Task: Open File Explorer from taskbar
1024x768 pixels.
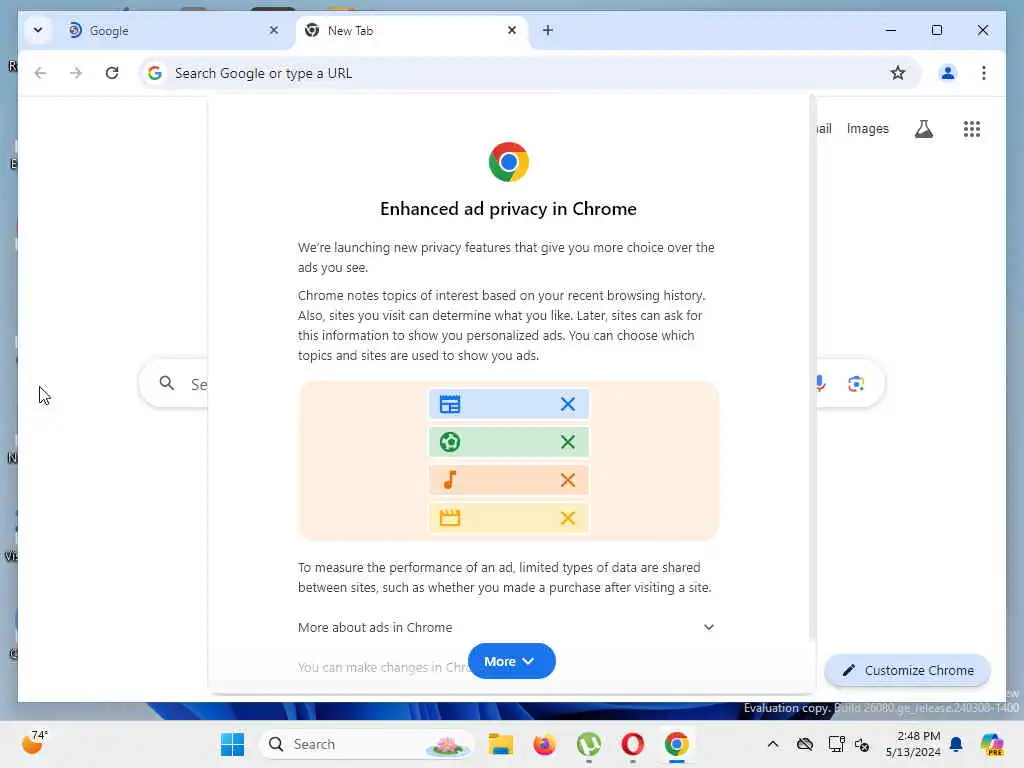Action: (x=501, y=744)
